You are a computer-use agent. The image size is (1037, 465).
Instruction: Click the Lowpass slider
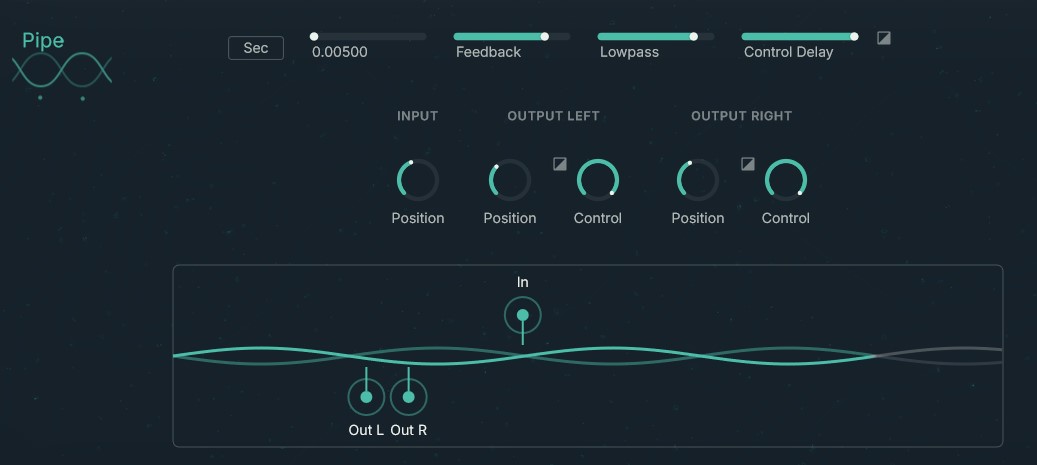pos(655,37)
